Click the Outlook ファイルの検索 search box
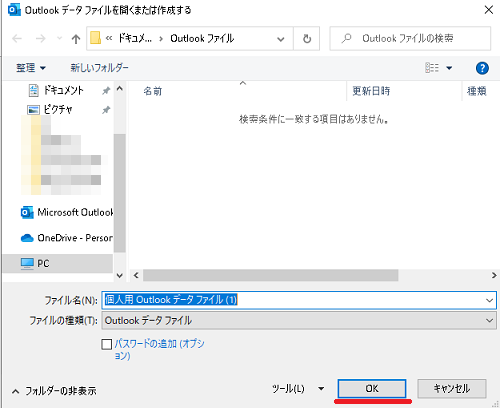This screenshot has width=500, height=408. [410, 39]
